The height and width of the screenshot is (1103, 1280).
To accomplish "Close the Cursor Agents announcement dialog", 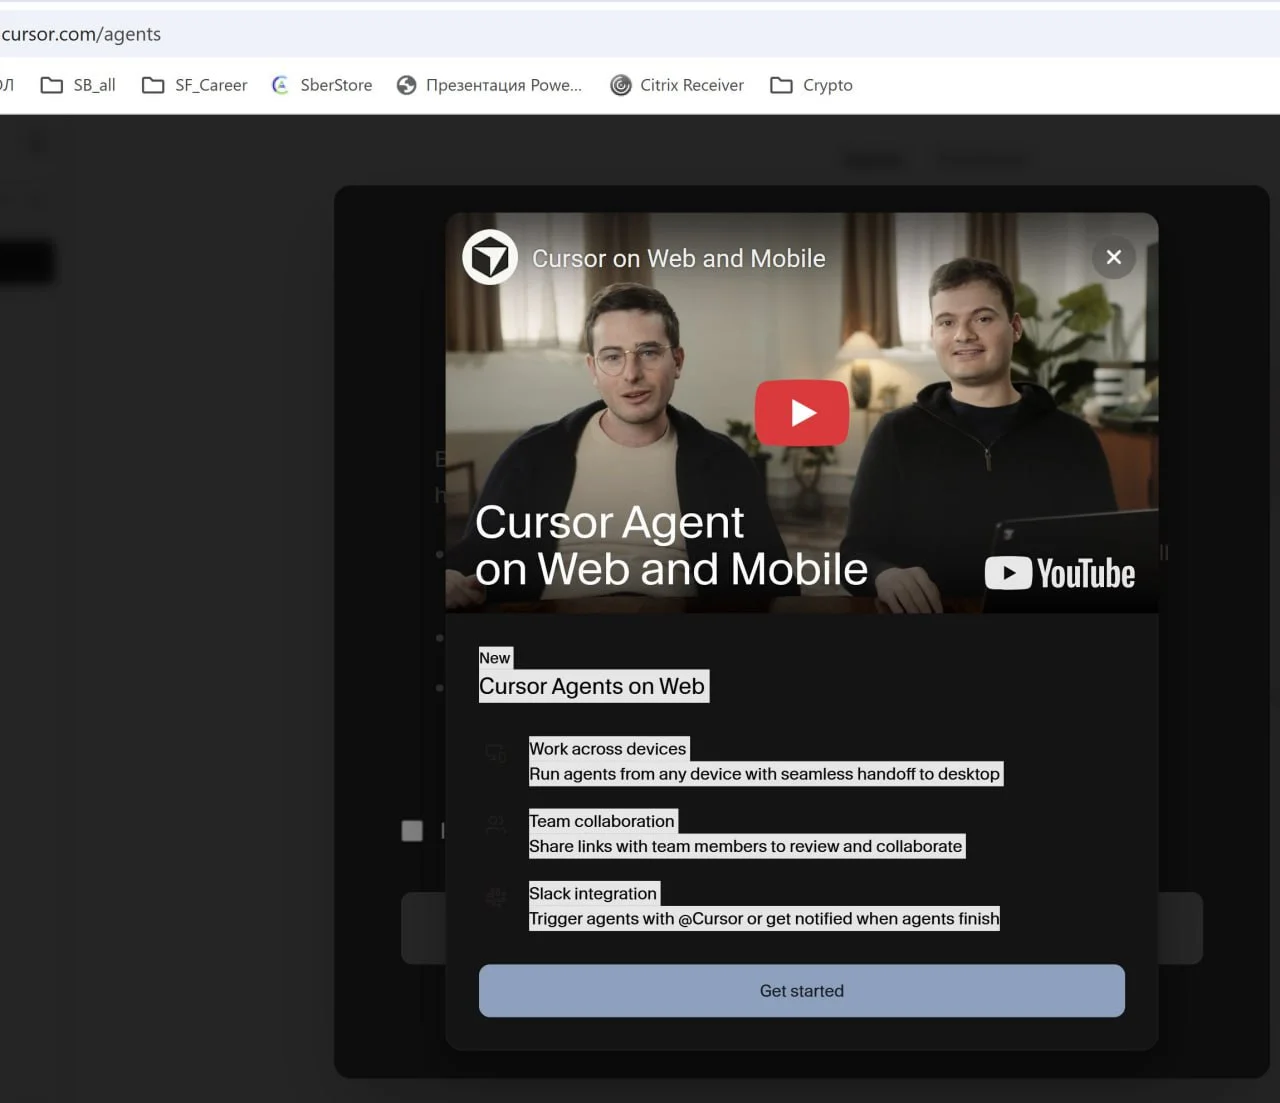I will (1113, 258).
